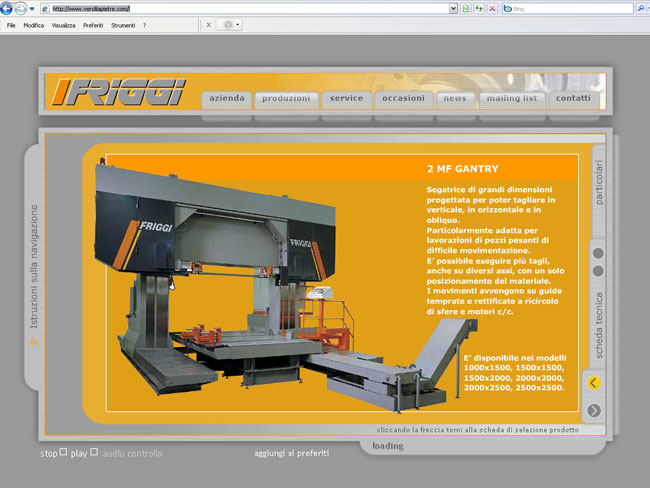The image size is (650, 488).
Task: Click the upper grey round button
Action: [x=598, y=253]
